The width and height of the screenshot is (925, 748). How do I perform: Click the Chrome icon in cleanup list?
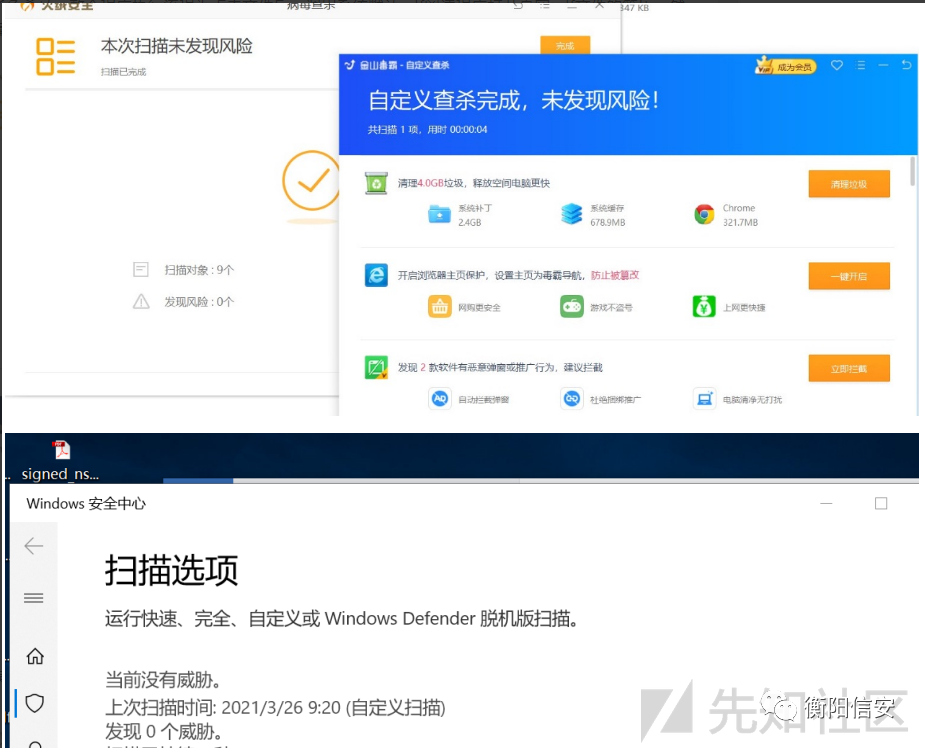704,215
